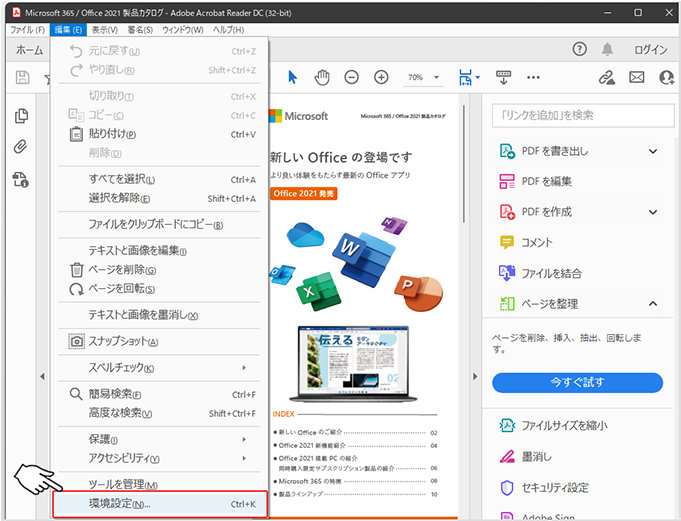Click the scroll mode keyboard icon
Viewport: 681px width, 521px height.
[x=503, y=77]
